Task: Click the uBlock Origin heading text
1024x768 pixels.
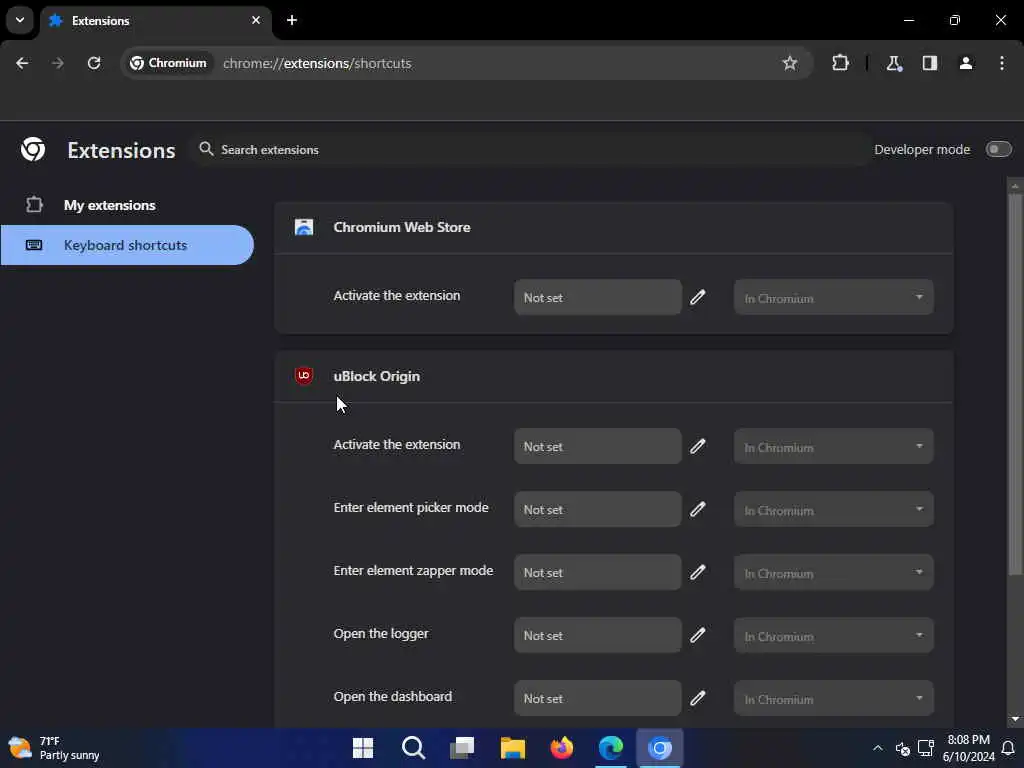Action: [377, 376]
